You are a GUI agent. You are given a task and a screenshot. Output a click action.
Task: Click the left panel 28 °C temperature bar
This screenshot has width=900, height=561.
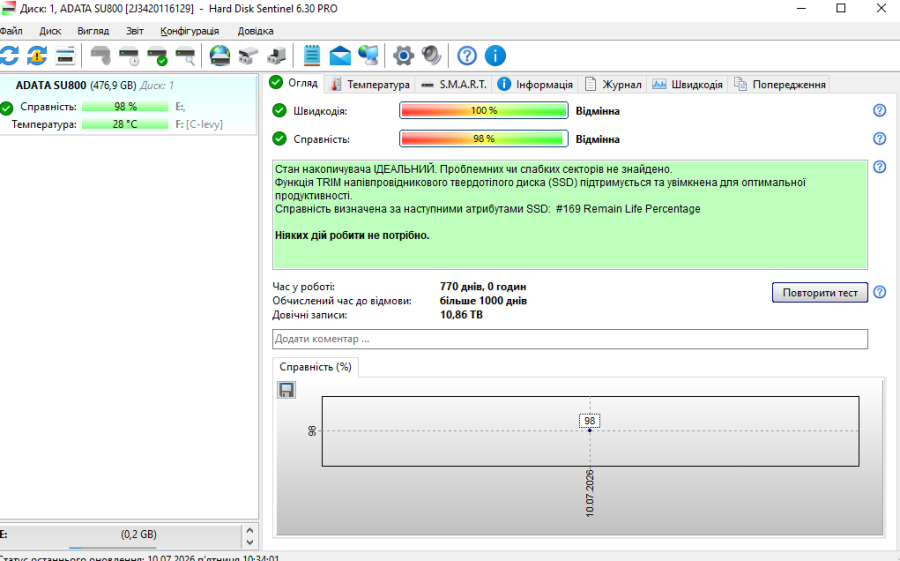[x=125, y=124]
